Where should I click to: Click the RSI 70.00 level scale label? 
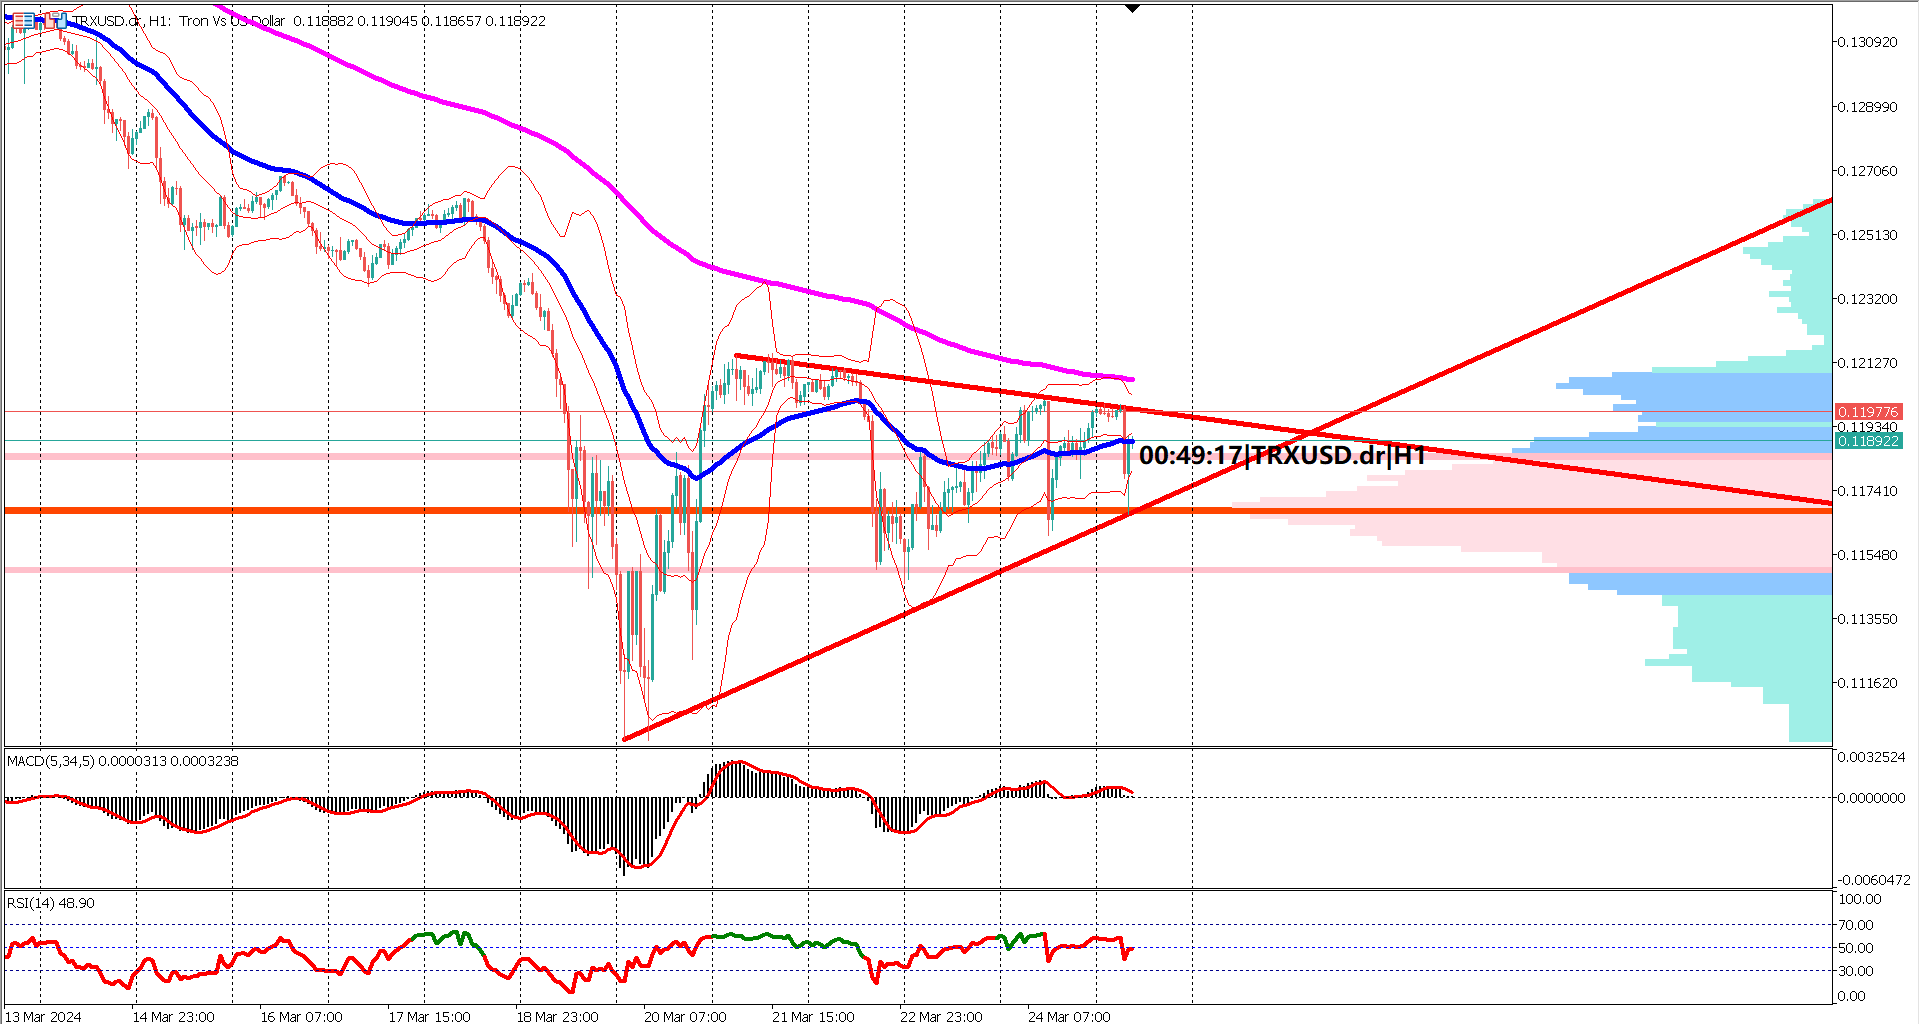(1859, 925)
